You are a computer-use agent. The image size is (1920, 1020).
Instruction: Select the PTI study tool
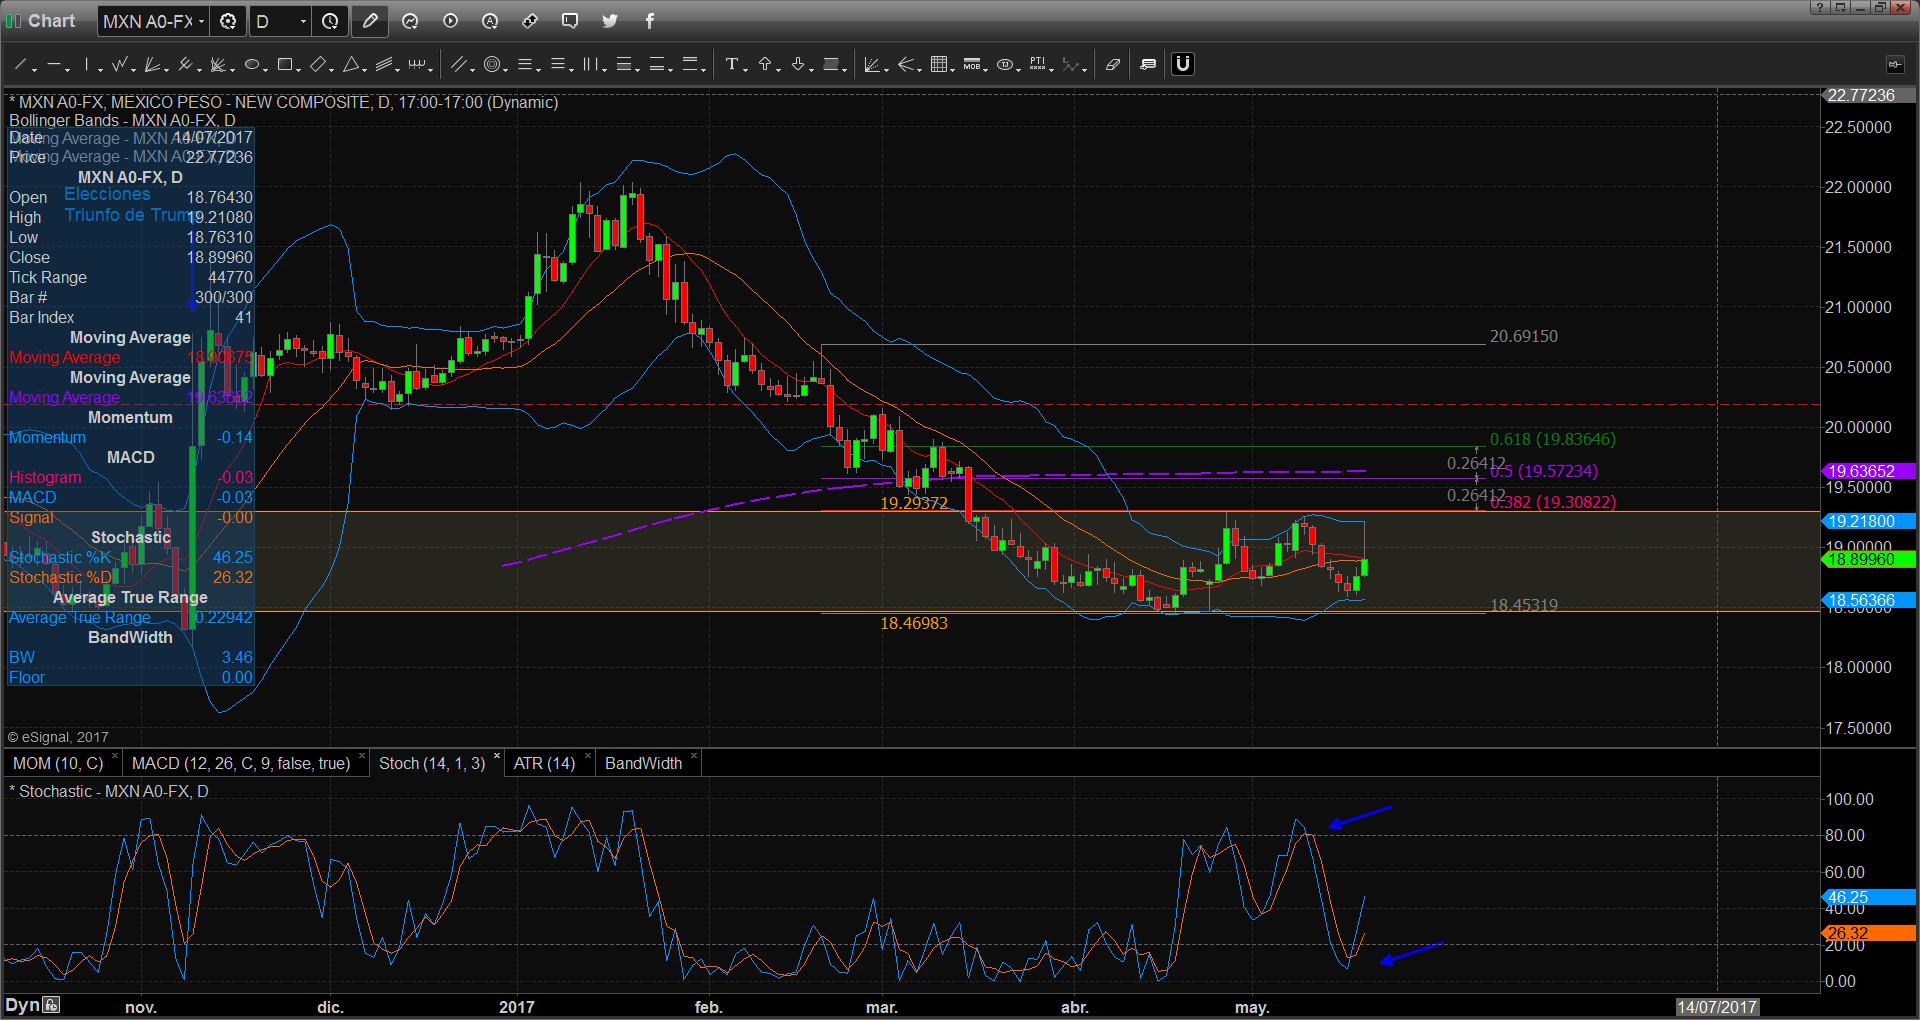[x=1038, y=65]
